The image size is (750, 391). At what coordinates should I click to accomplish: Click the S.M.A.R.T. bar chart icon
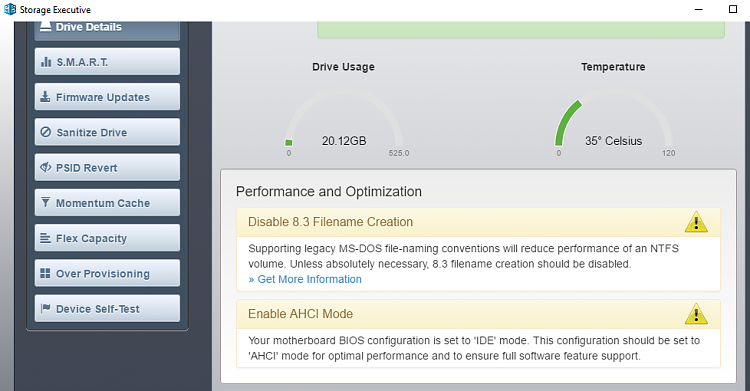(x=46, y=62)
